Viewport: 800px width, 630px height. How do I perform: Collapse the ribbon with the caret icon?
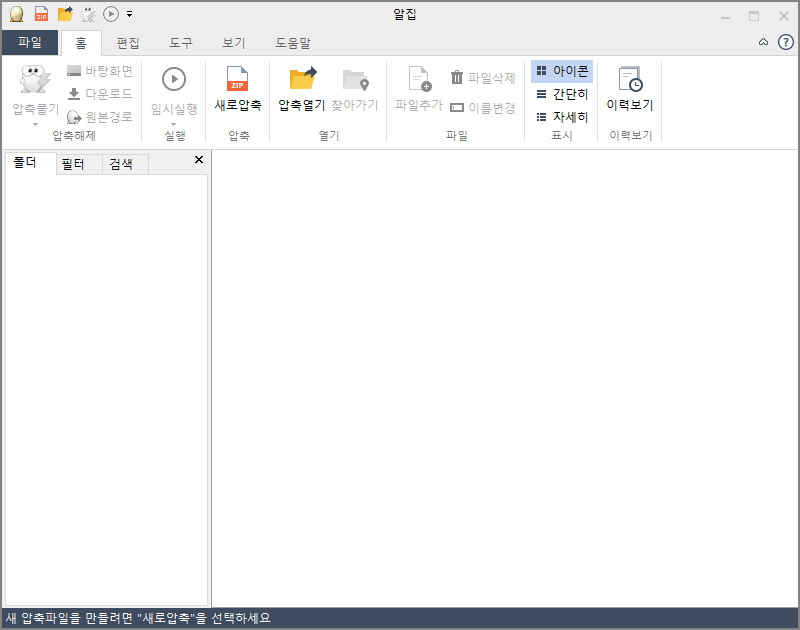pyautogui.click(x=763, y=42)
